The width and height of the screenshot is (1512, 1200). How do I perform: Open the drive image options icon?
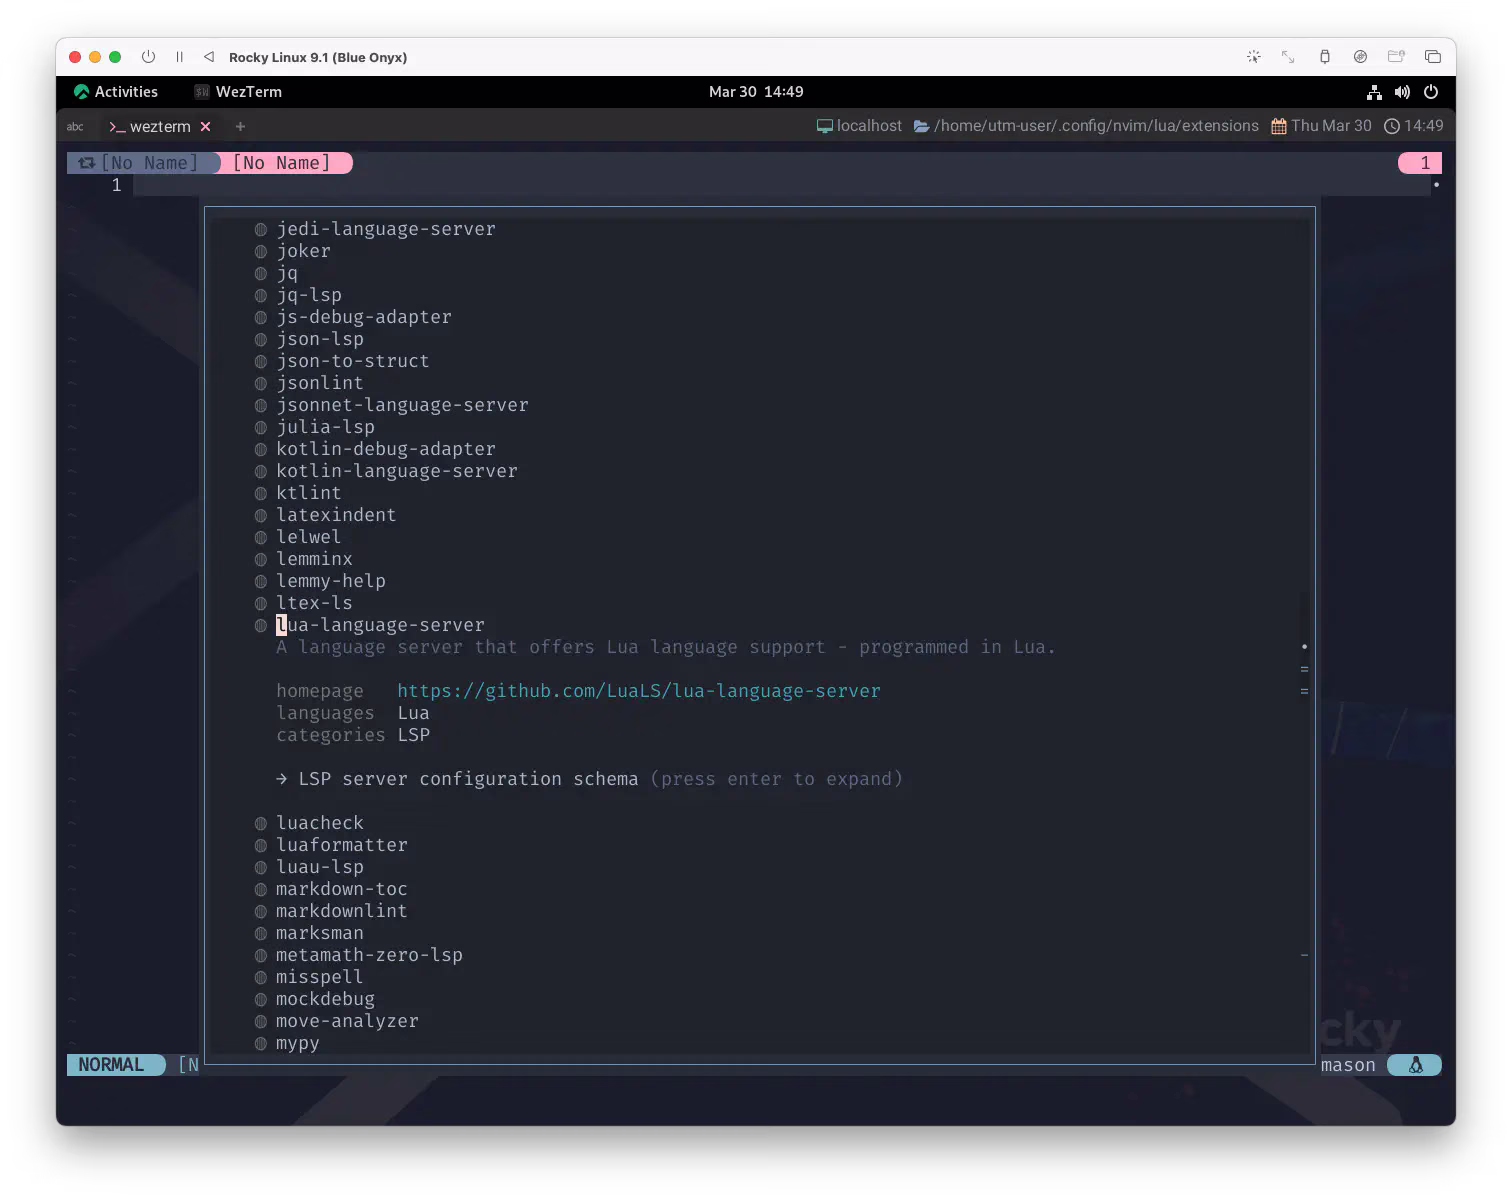tap(1360, 57)
